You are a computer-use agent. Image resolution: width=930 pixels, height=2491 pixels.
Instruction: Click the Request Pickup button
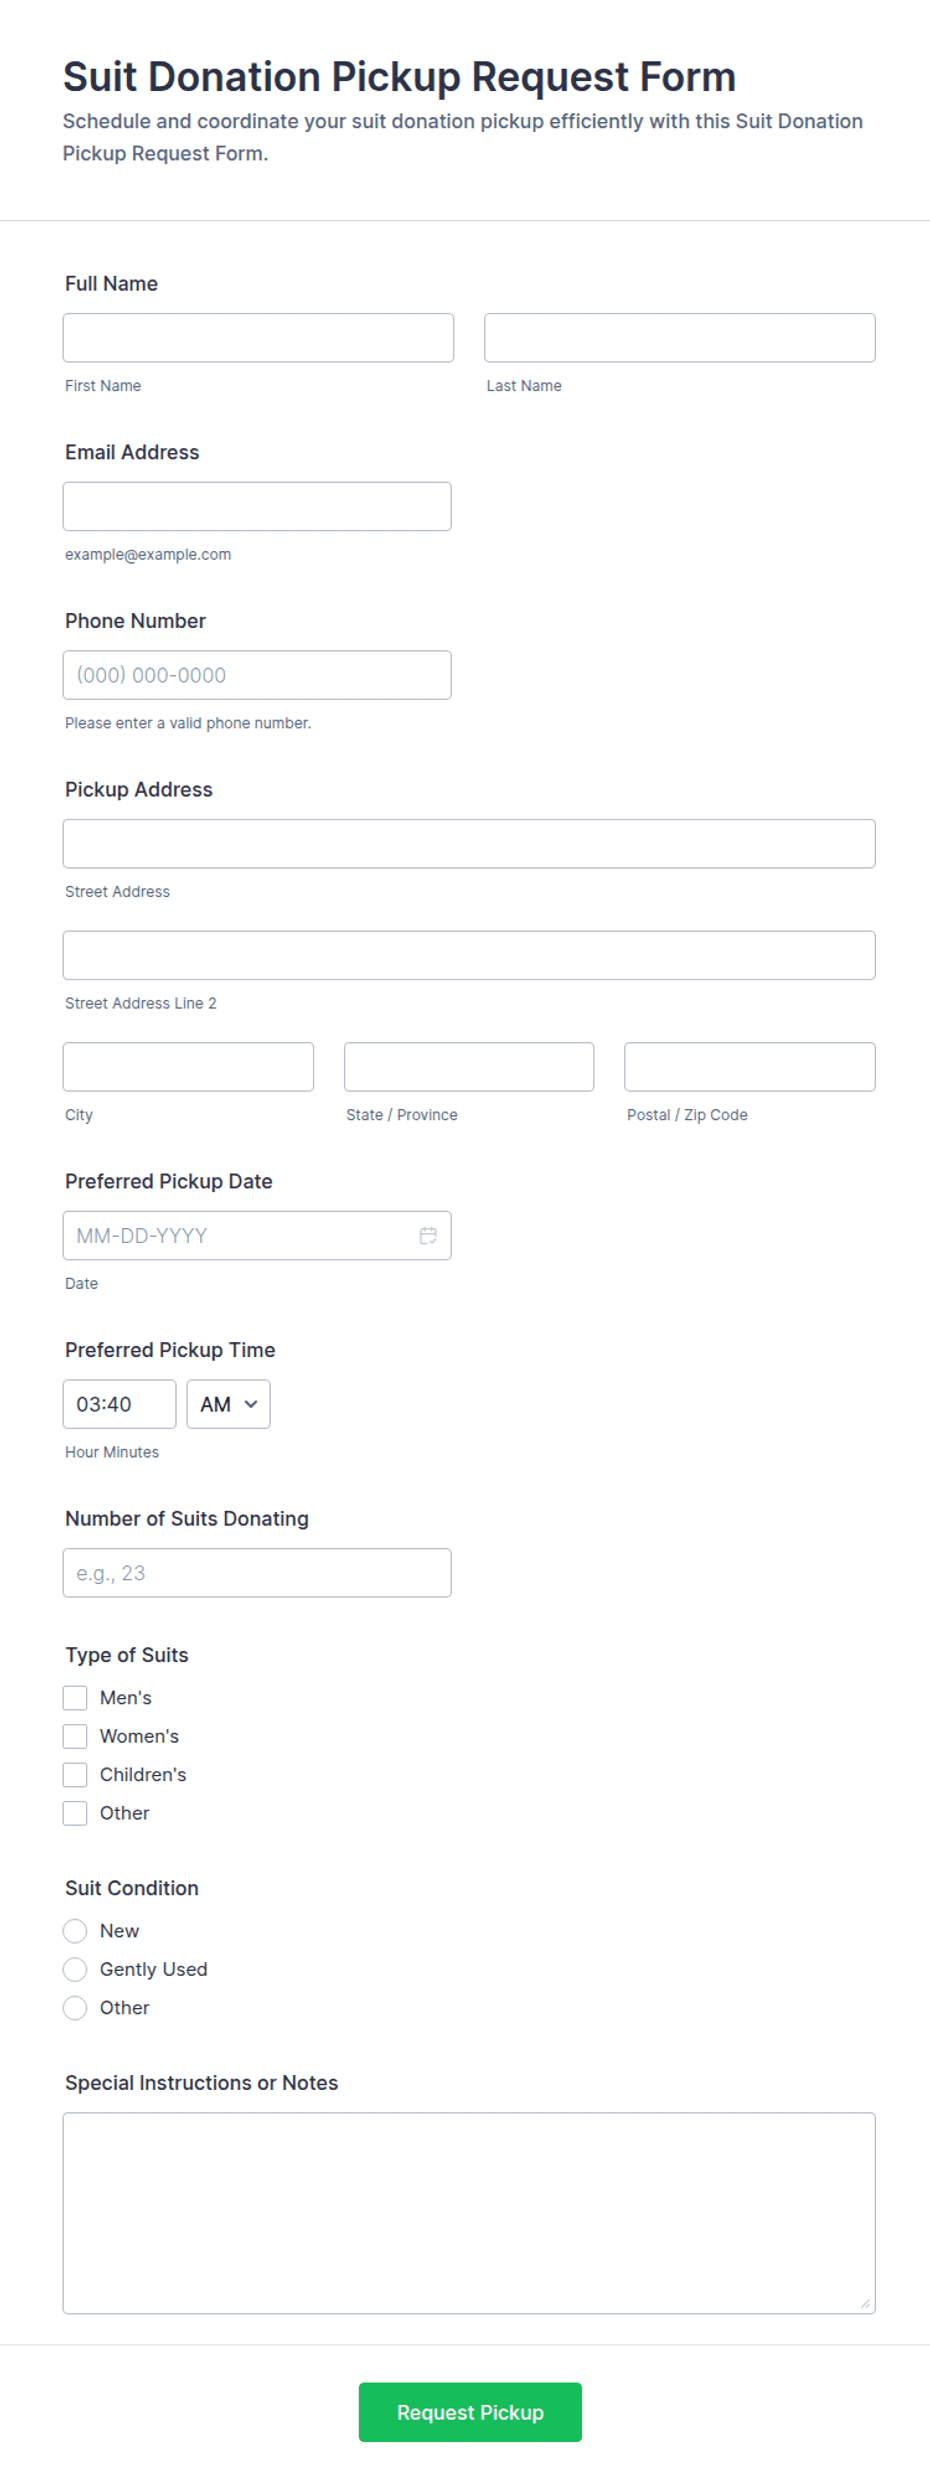pos(470,2412)
